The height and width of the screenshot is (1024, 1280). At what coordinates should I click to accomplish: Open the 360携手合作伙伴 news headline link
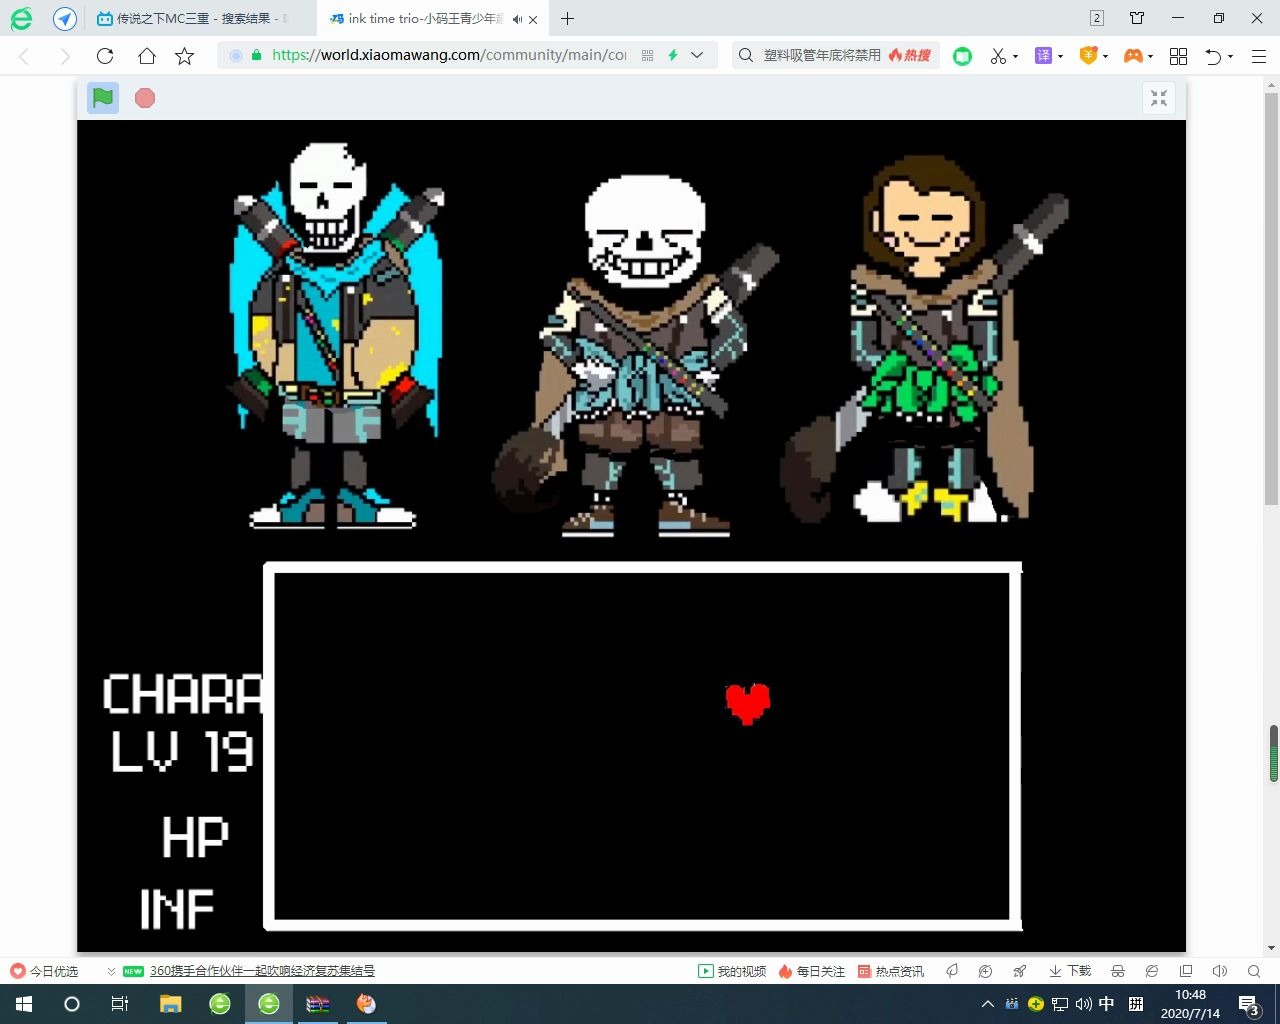(x=263, y=971)
